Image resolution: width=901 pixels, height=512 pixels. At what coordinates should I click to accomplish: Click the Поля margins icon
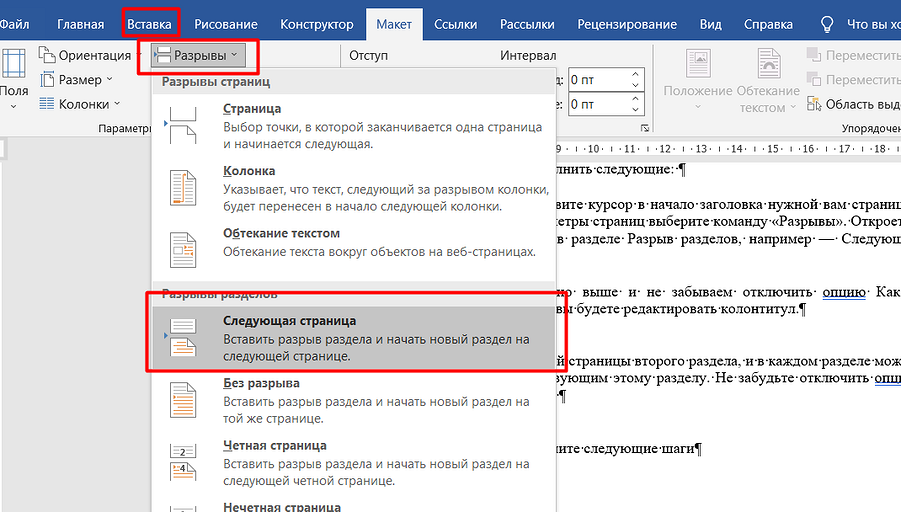tap(14, 63)
